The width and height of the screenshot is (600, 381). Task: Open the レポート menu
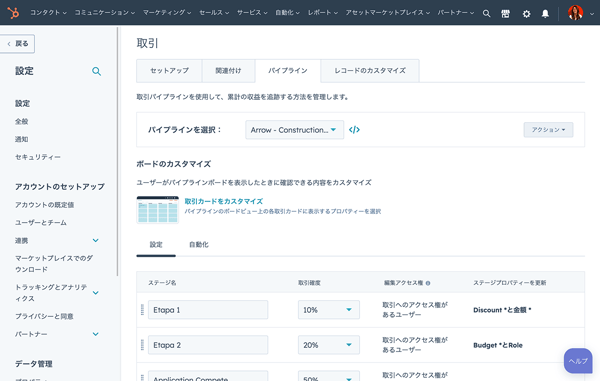tap(323, 13)
